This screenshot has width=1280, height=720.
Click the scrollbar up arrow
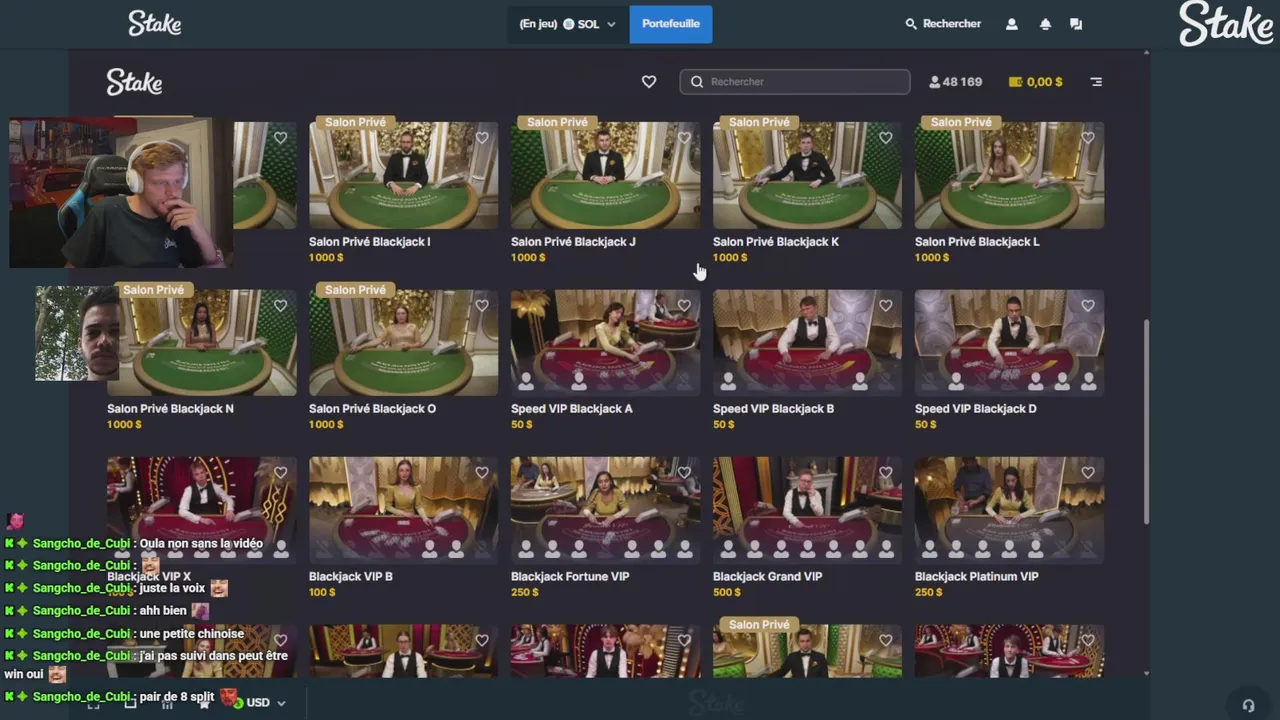click(x=1146, y=54)
